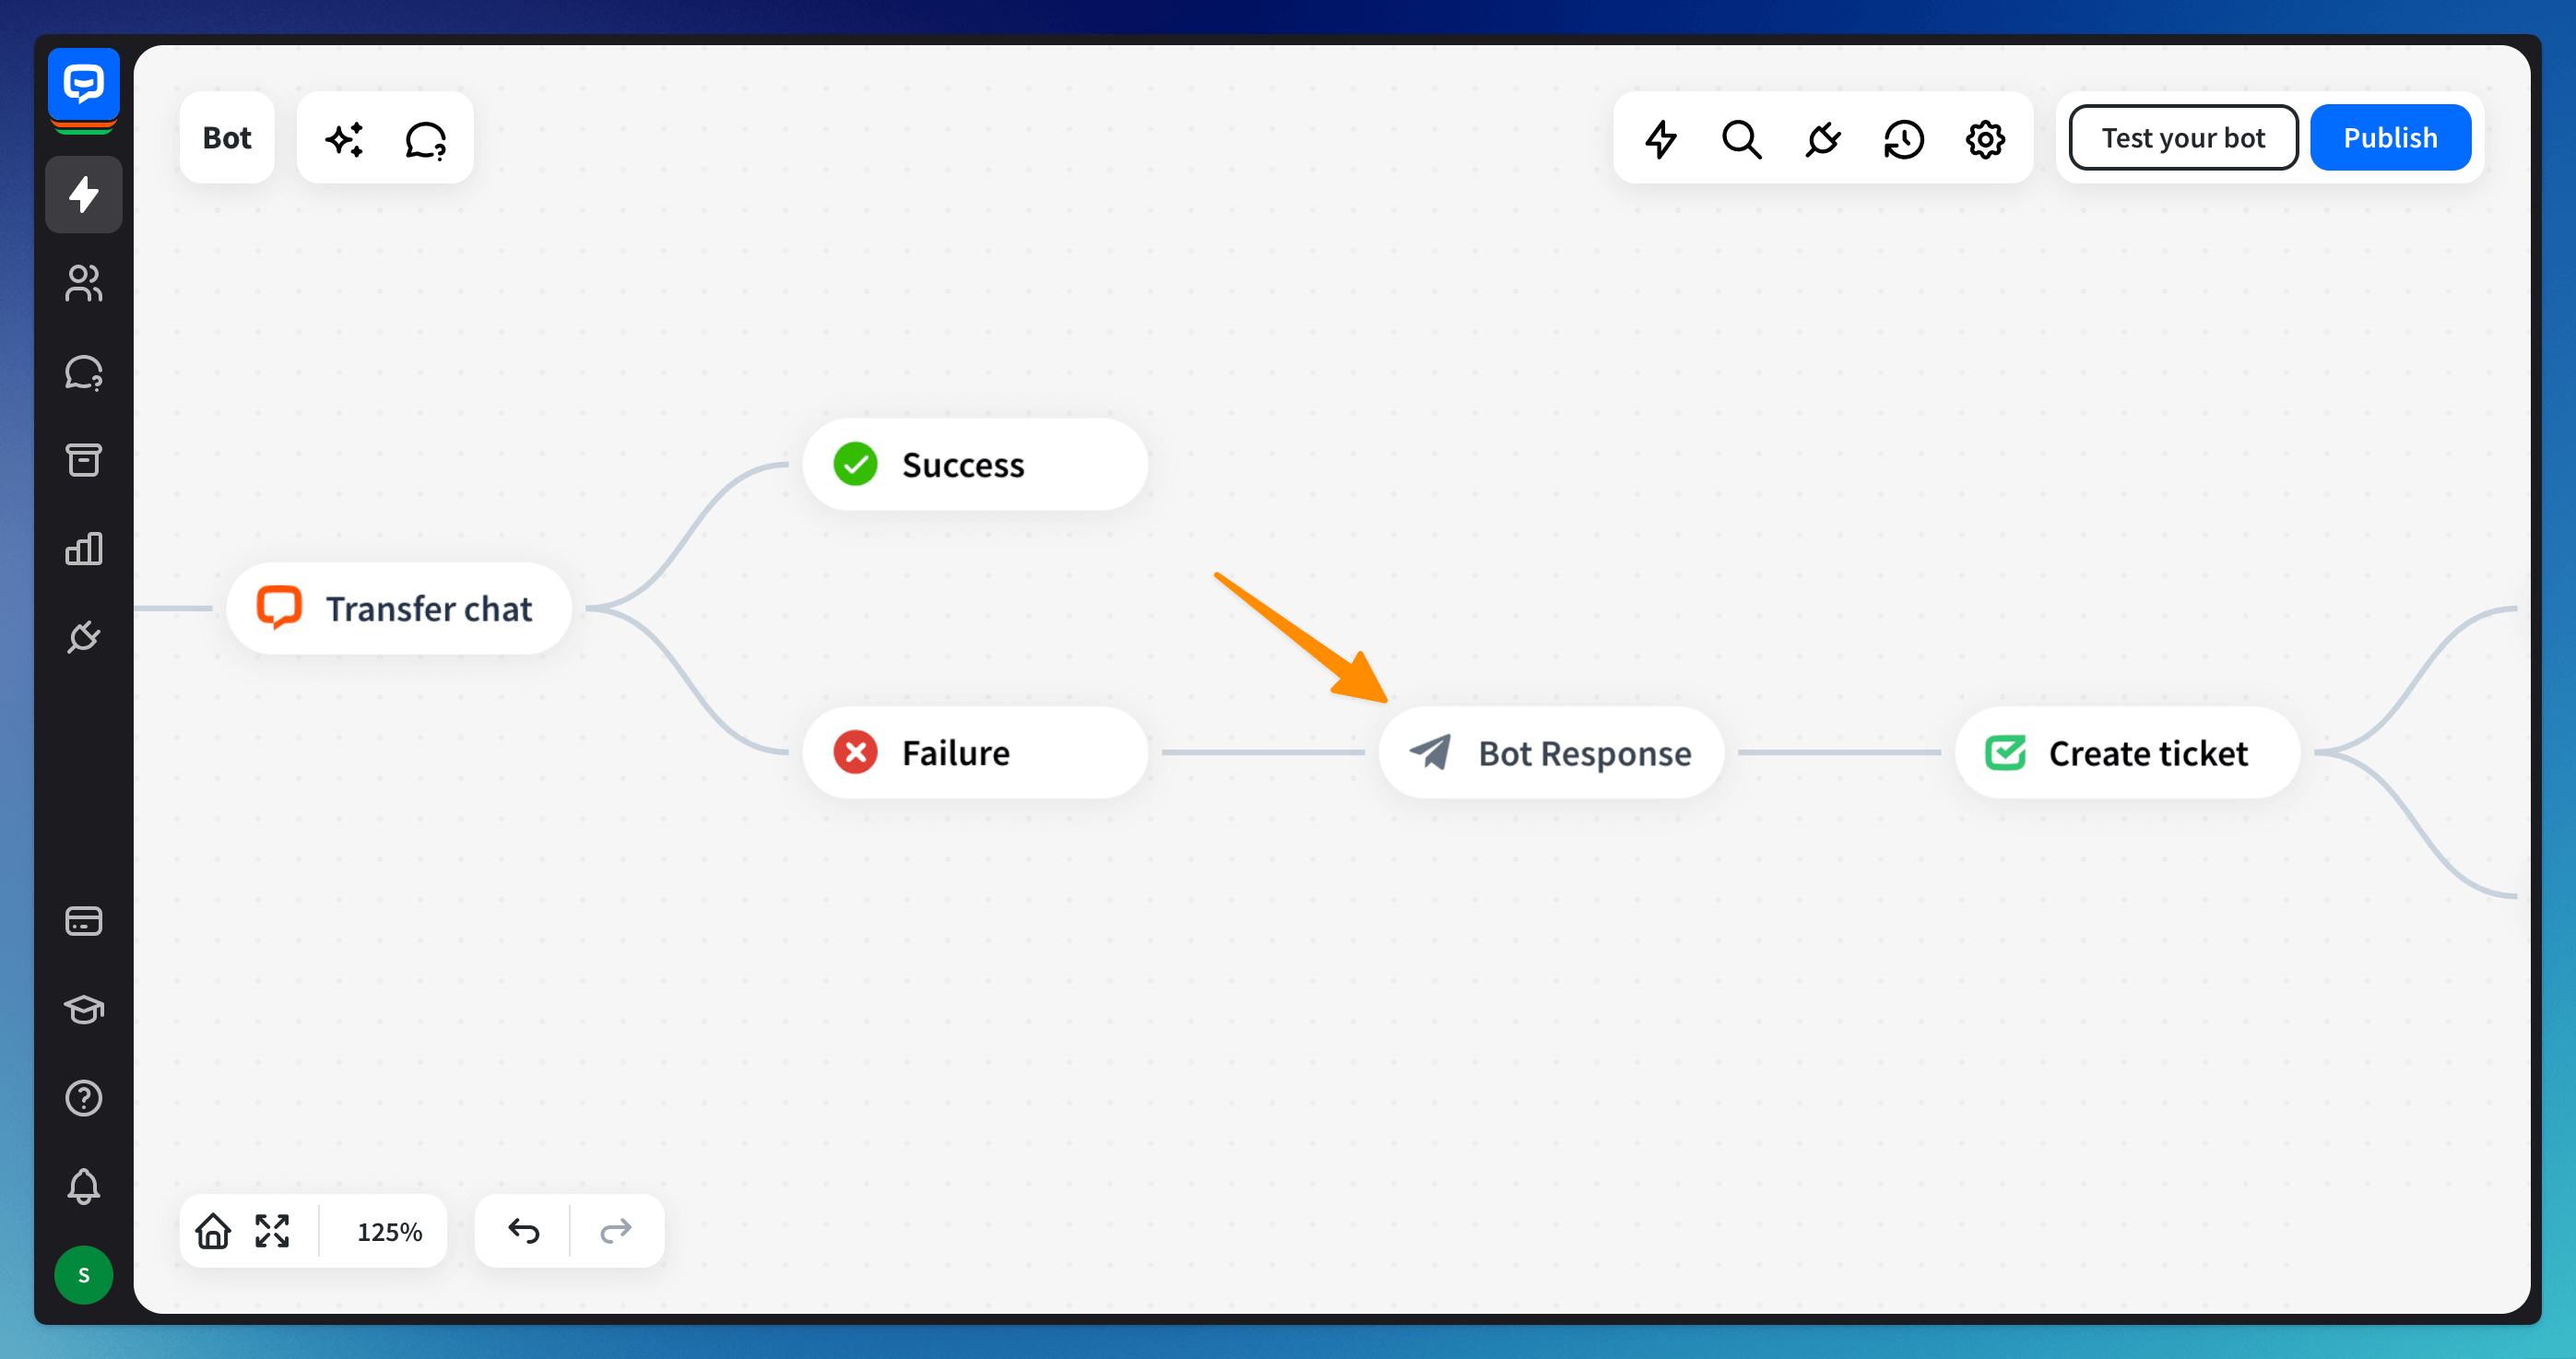
Task: Click the AI sparkle icon in toolbar
Action: [345, 139]
